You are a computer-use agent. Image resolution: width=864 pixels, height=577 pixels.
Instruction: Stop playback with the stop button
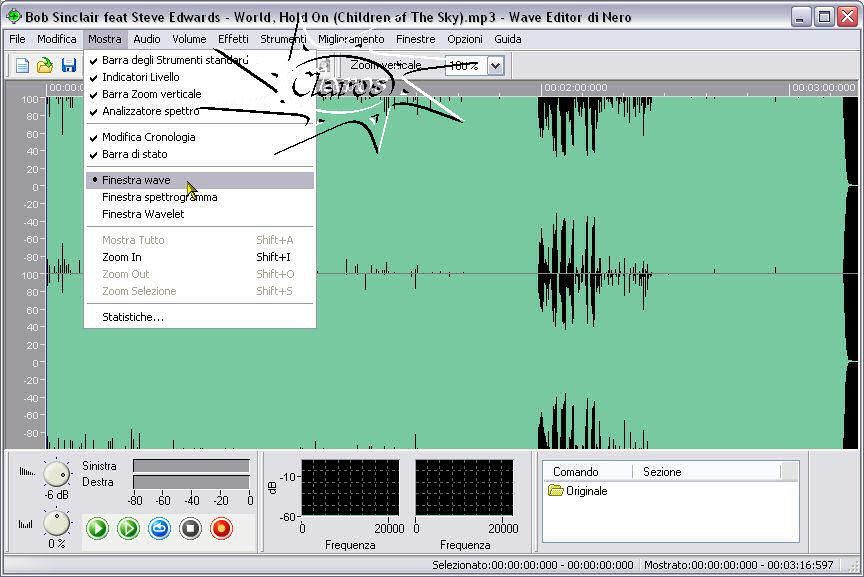[x=190, y=529]
